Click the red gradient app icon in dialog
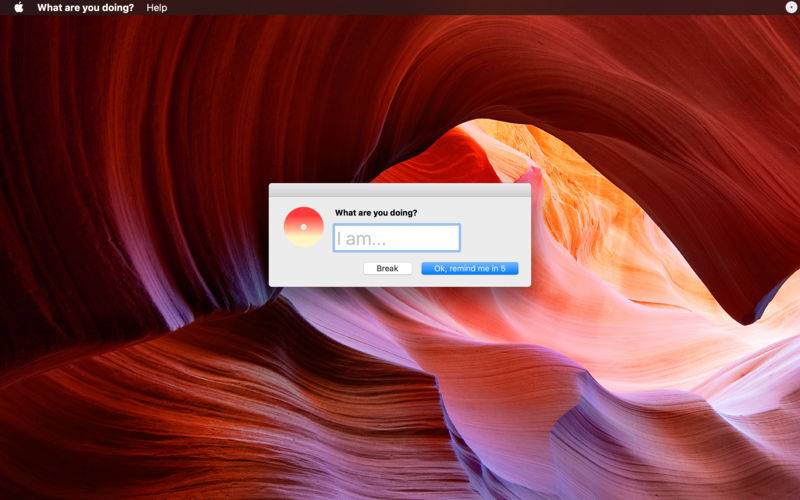Image resolution: width=800 pixels, height=500 pixels. (x=304, y=227)
